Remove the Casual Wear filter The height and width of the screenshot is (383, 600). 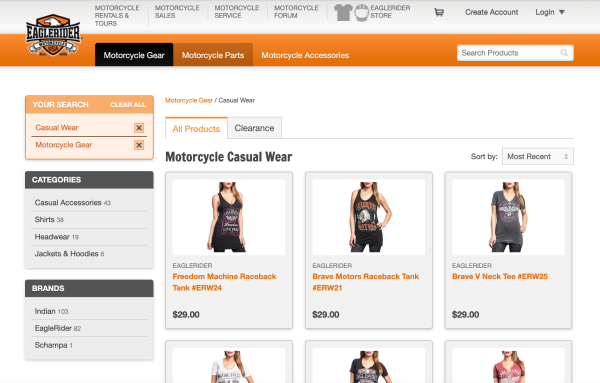pos(139,128)
